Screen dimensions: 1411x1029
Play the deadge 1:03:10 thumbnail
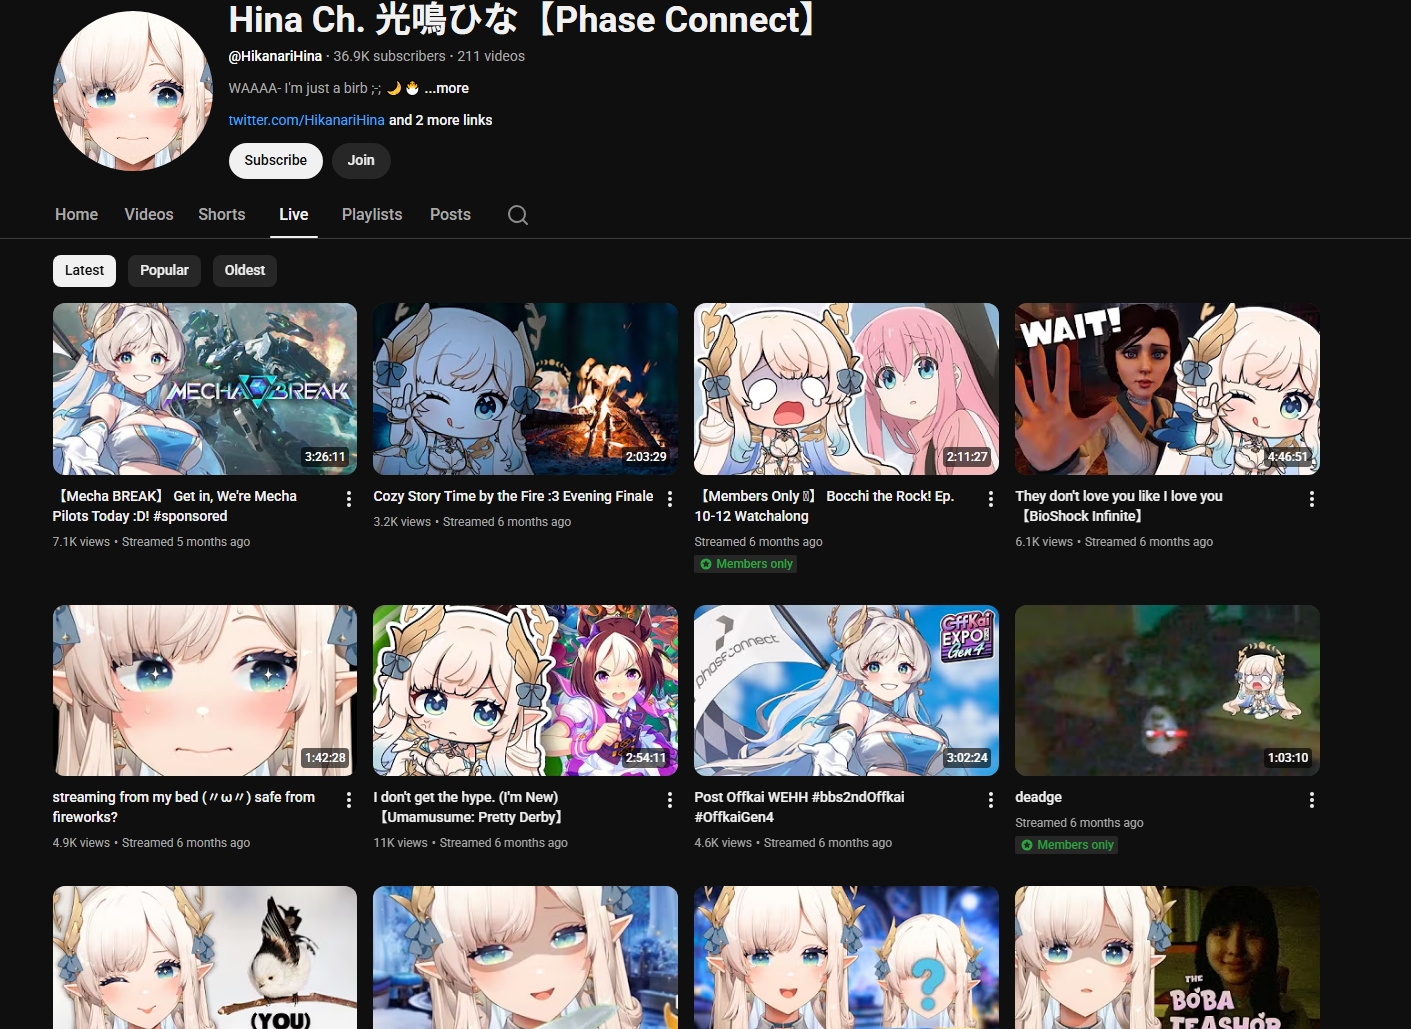[1167, 690]
